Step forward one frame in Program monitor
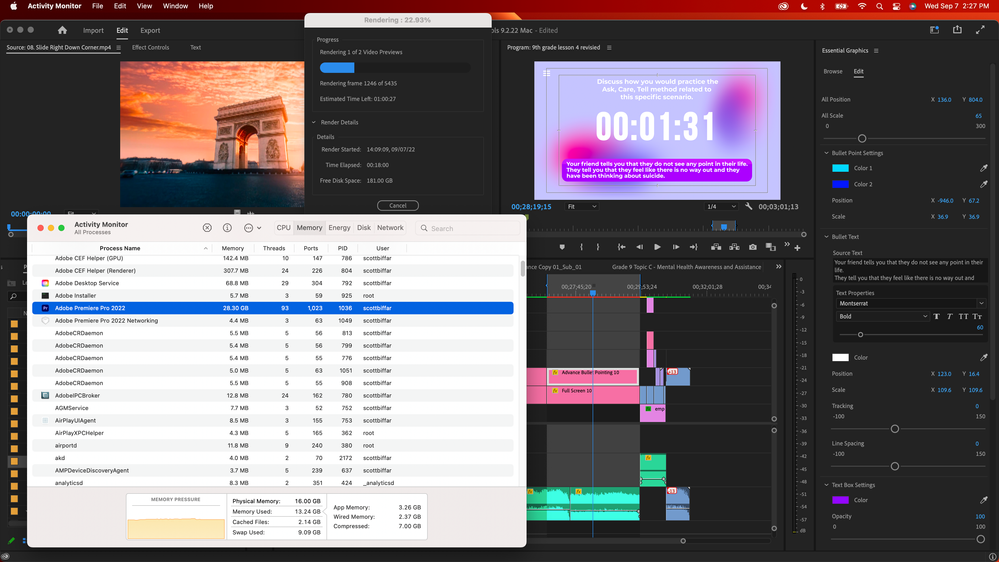The height and width of the screenshot is (562, 999). [x=675, y=247]
